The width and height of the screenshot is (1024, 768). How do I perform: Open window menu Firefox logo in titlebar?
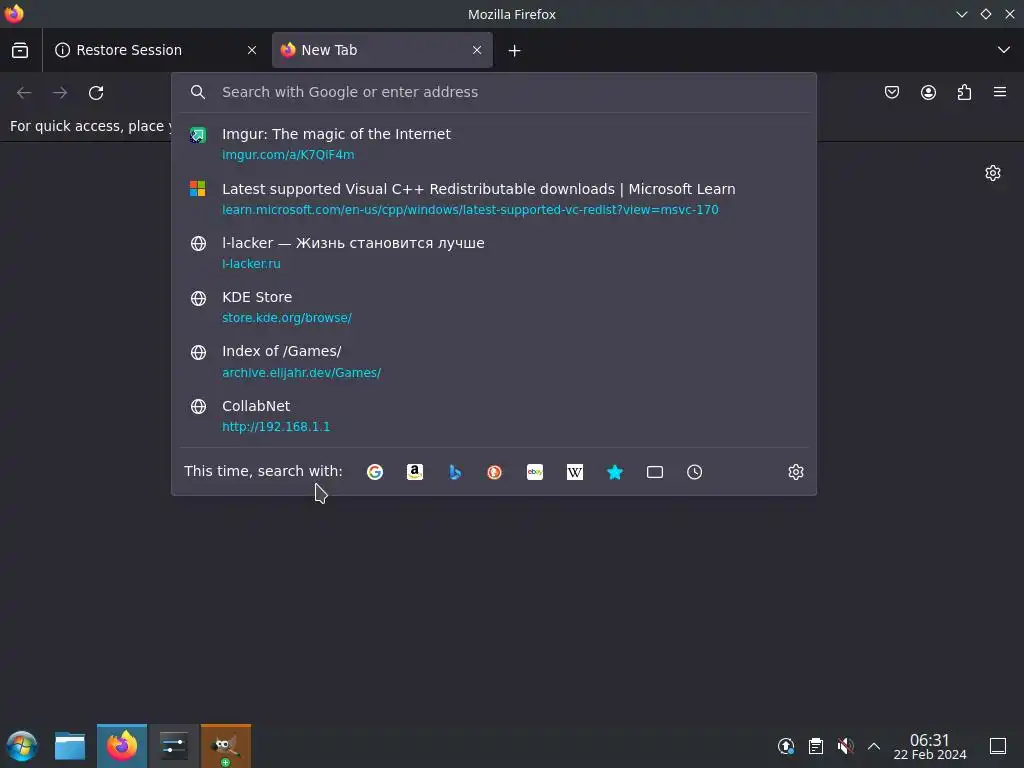point(14,13)
